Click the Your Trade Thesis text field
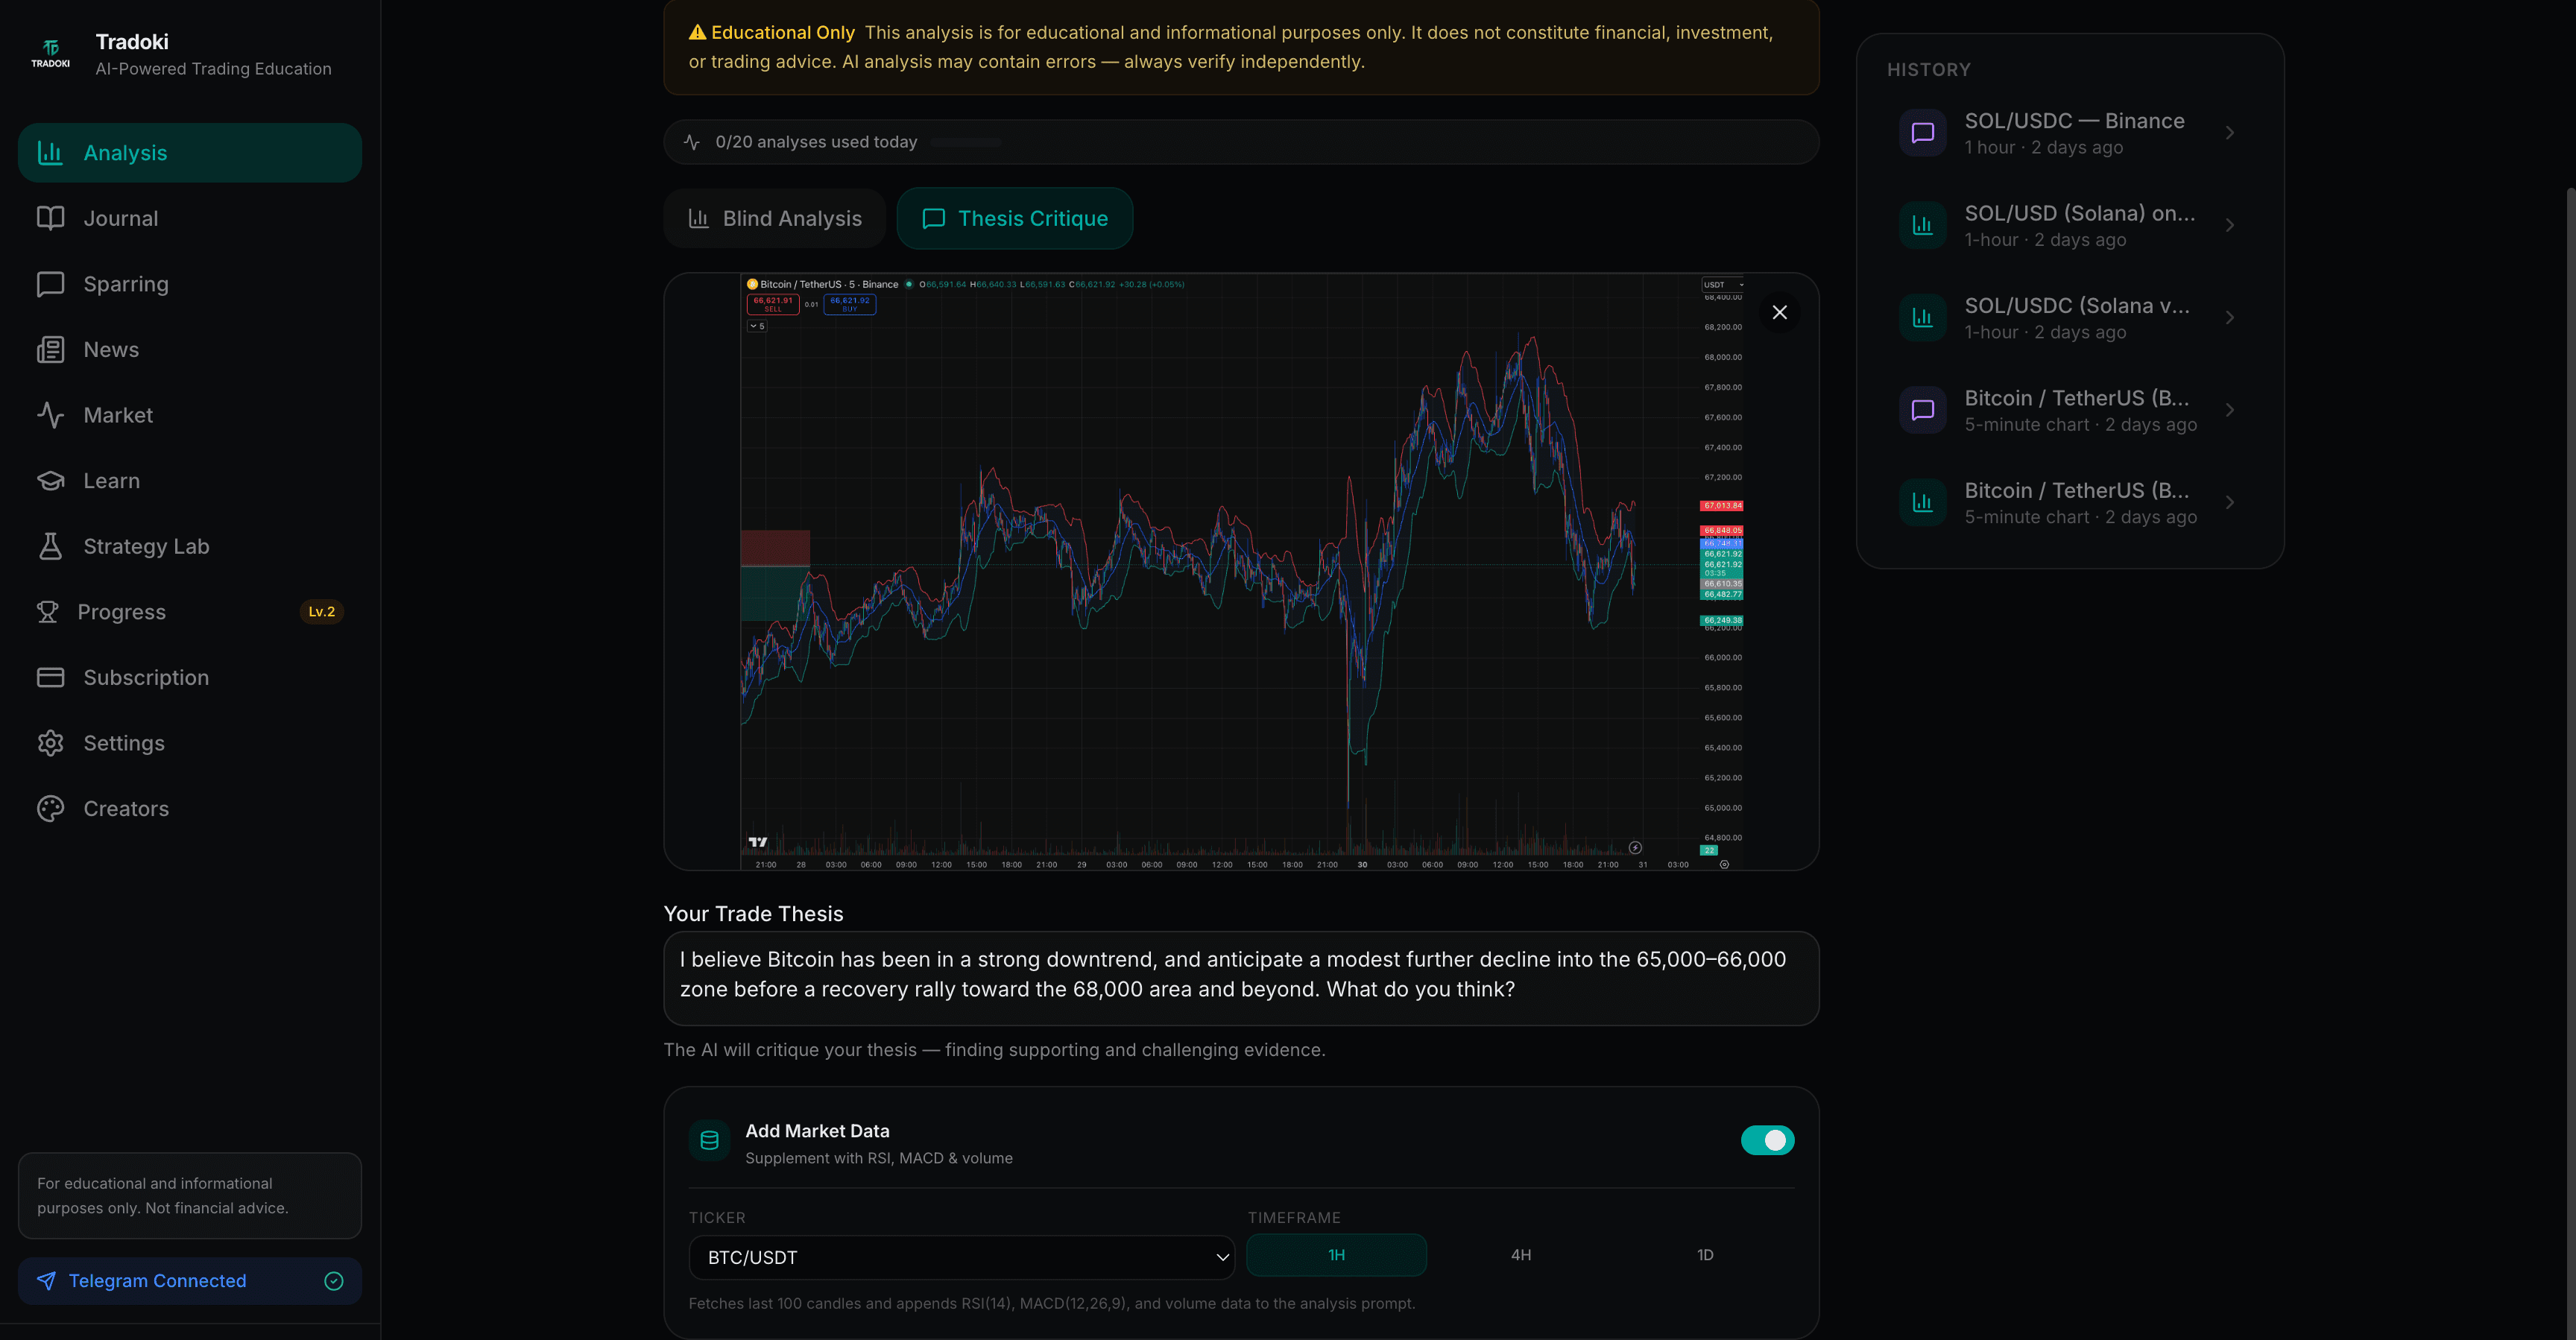Image resolution: width=2576 pixels, height=1340 pixels. click(x=1240, y=978)
